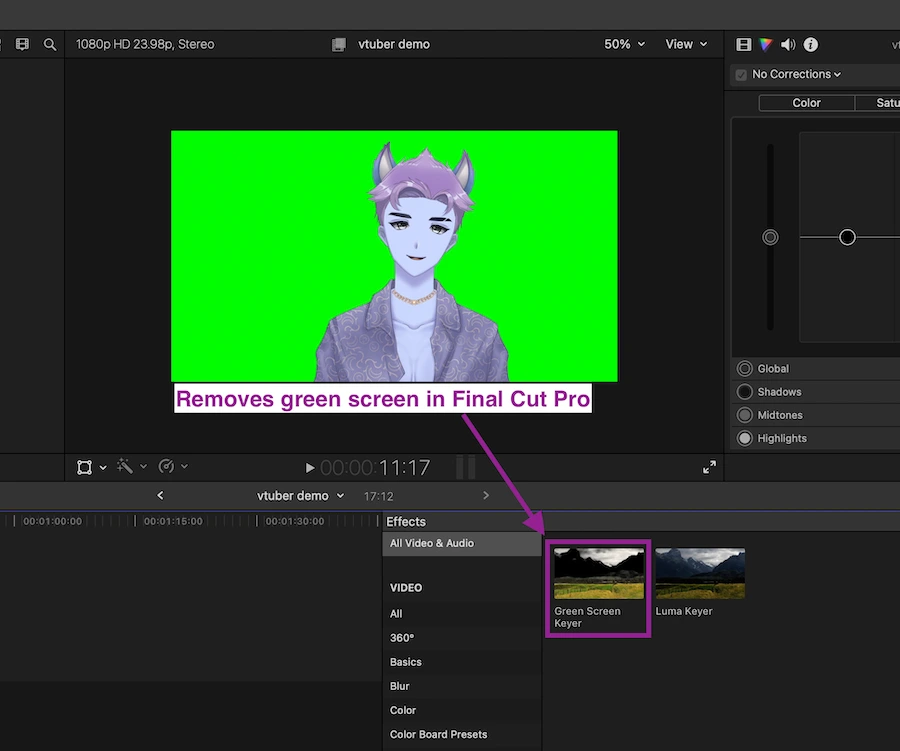The width and height of the screenshot is (900, 751).
Task: Click the search magnifier icon
Action: pyautogui.click(x=50, y=44)
